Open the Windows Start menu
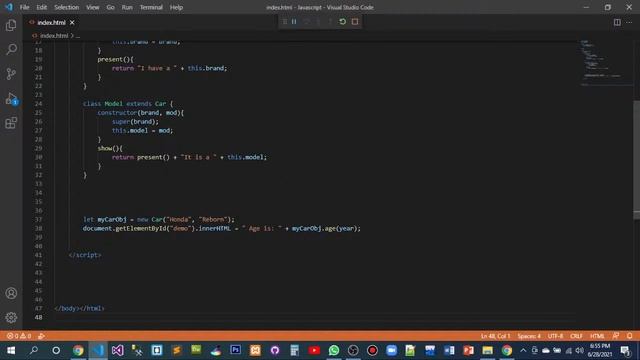The width and height of the screenshot is (640, 360). 11,350
